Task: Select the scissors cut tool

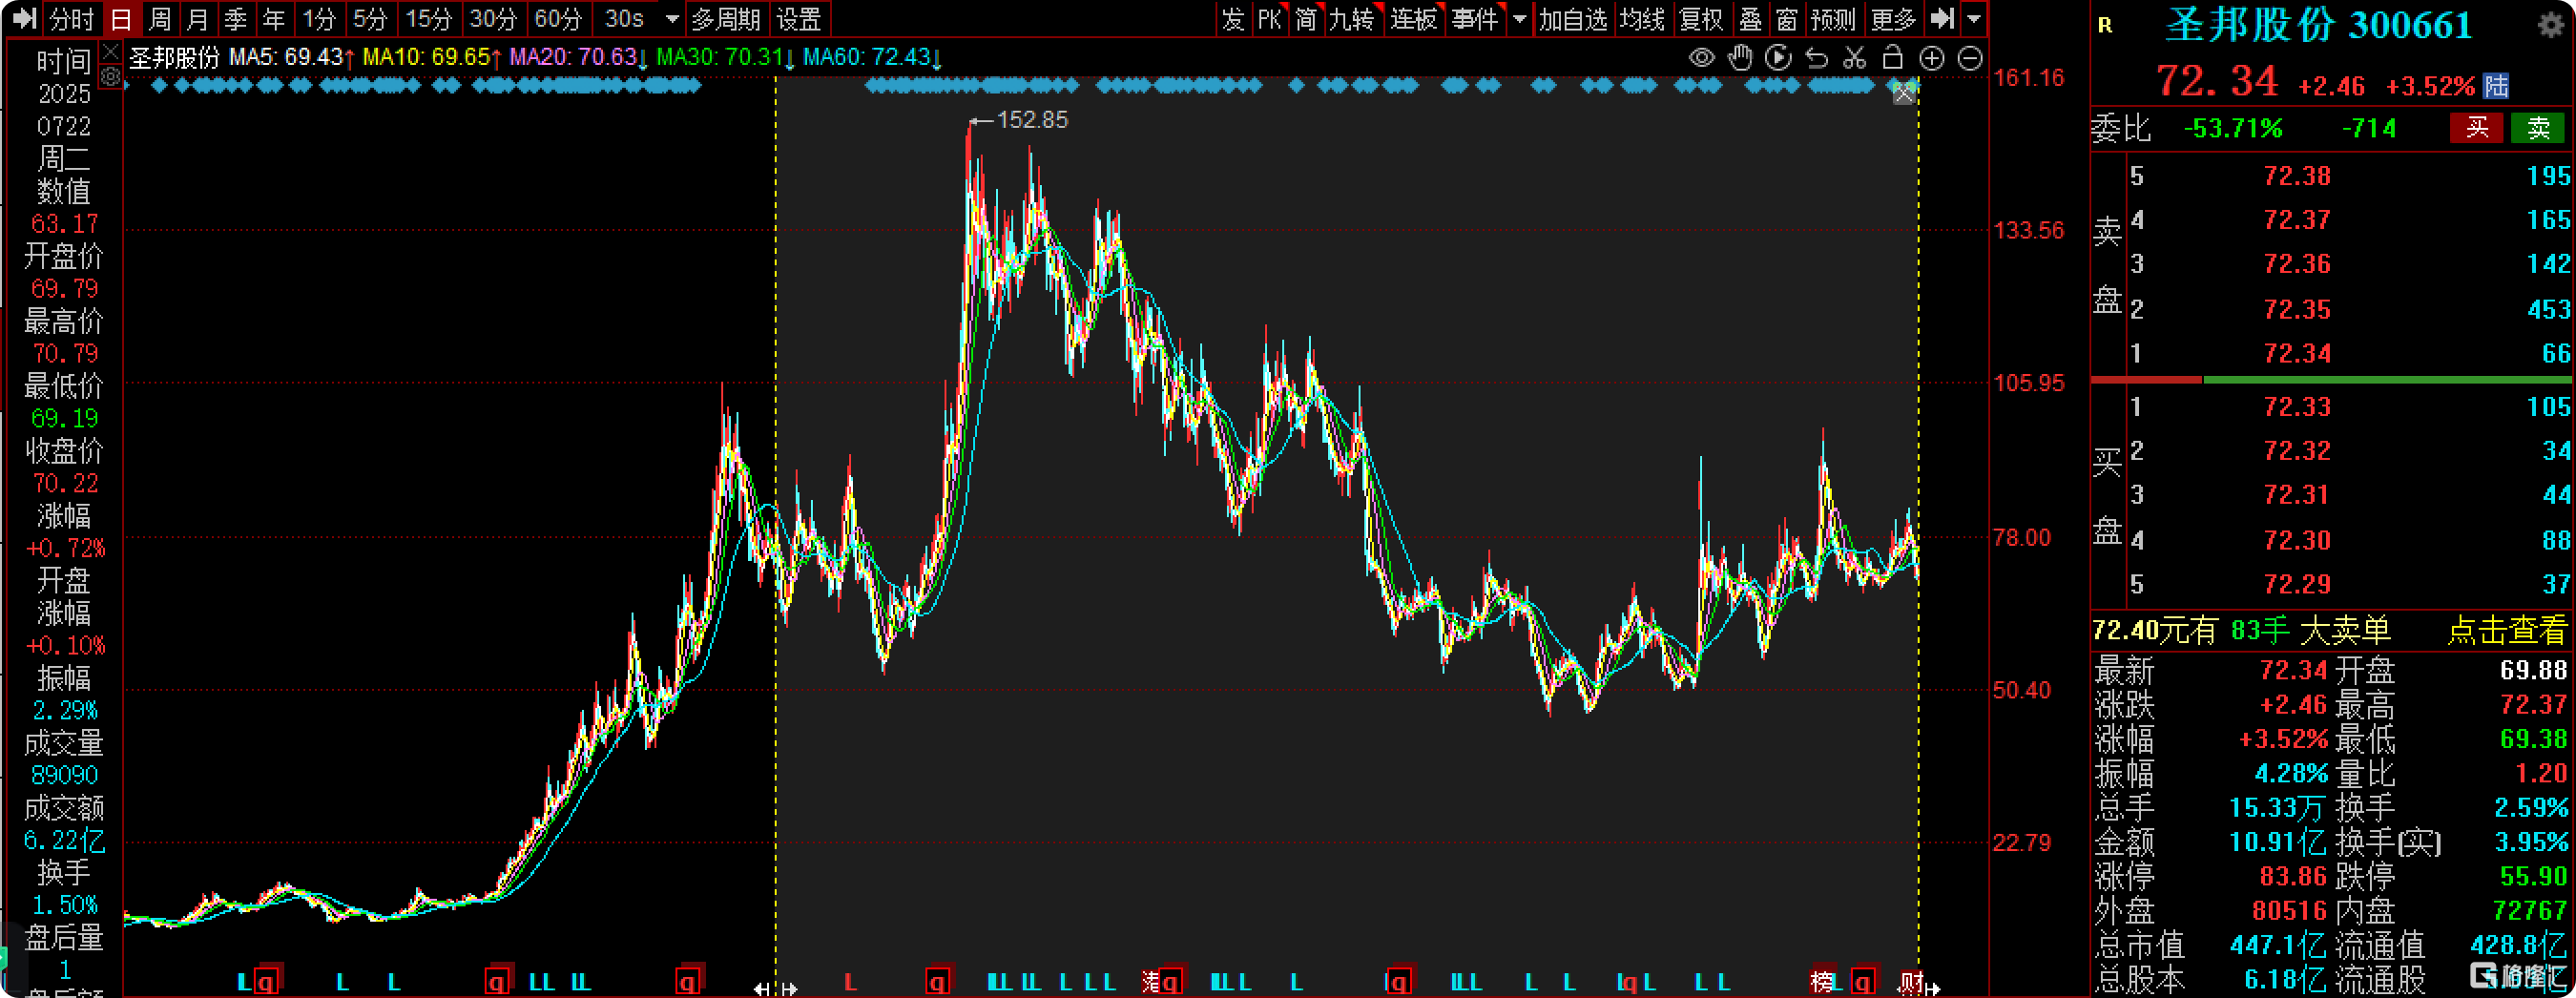Action: pyautogui.click(x=1854, y=58)
